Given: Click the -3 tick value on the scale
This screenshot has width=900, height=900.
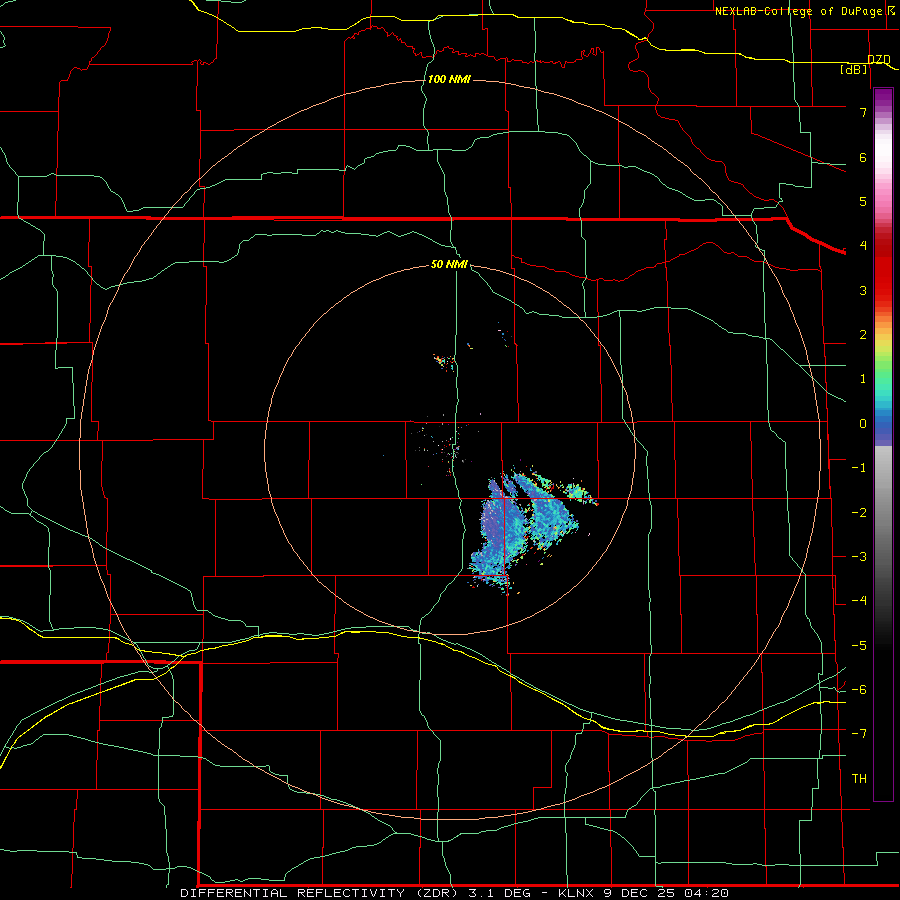Looking at the screenshot, I should click(859, 557).
